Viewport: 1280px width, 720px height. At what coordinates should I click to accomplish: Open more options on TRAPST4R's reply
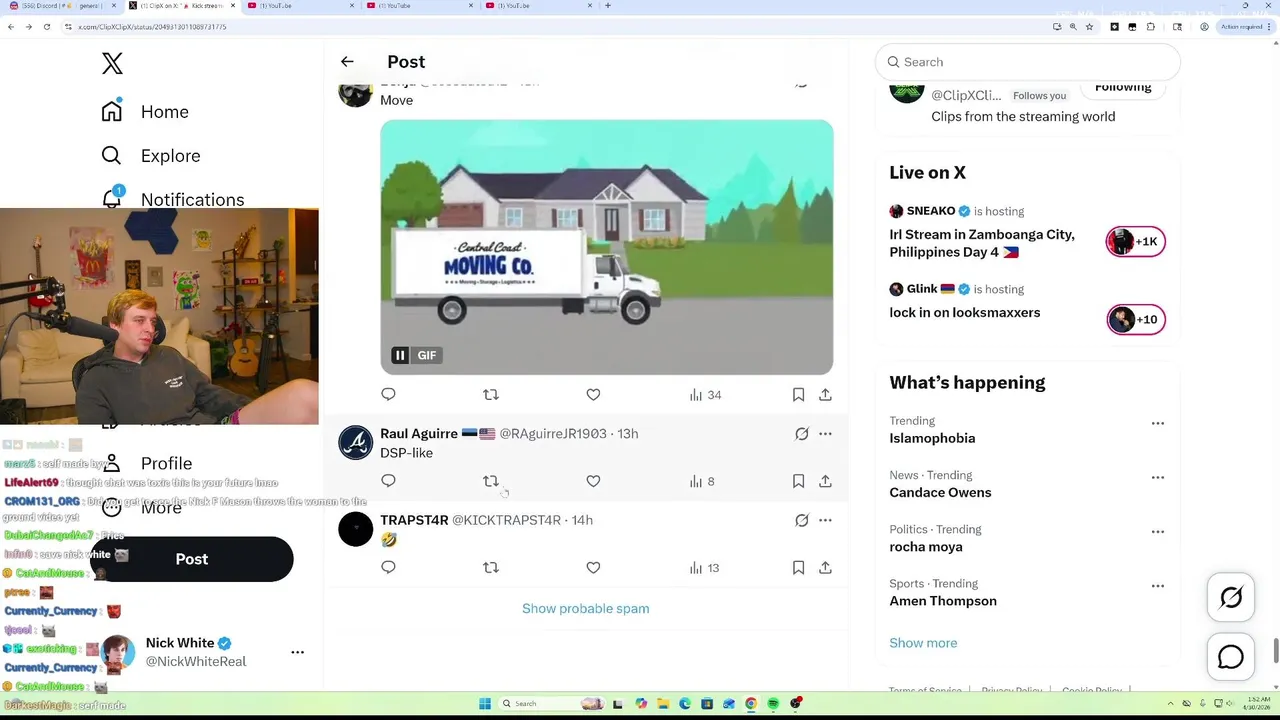point(825,520)
